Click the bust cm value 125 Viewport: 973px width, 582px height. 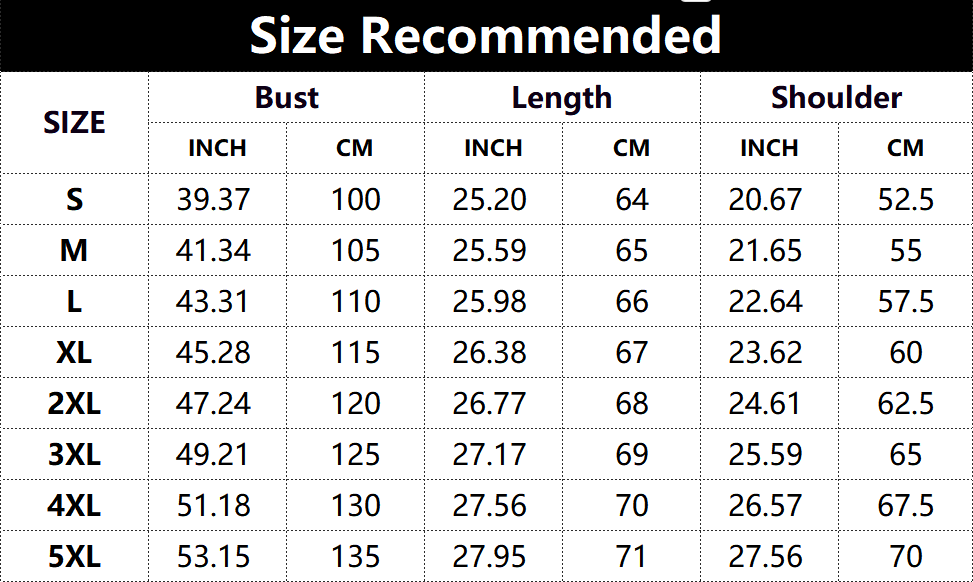[355, 454]
